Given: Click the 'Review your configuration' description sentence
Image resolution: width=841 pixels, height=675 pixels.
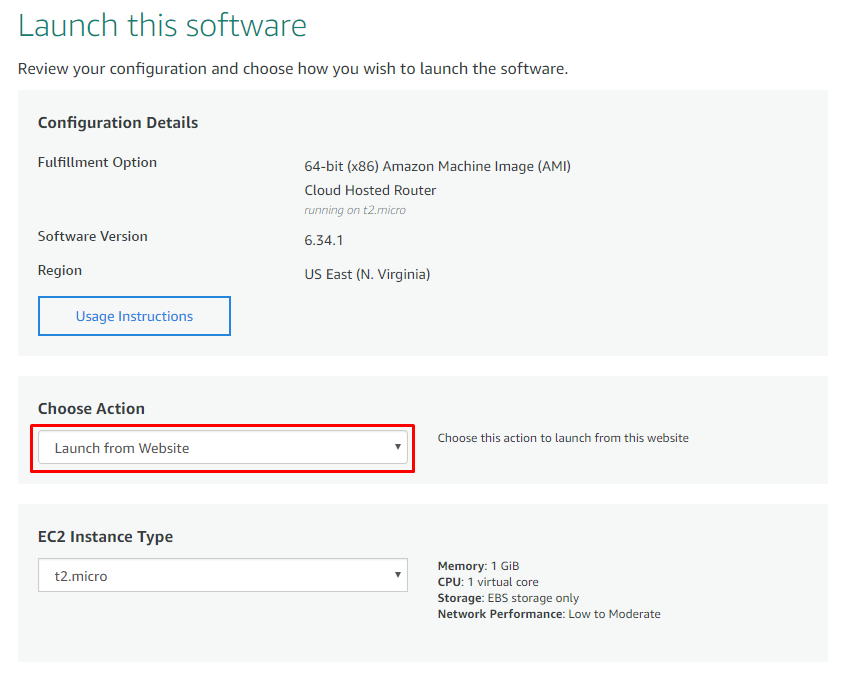Looking at the screenshot, I should pyautogui.click(x=293, y=69).
